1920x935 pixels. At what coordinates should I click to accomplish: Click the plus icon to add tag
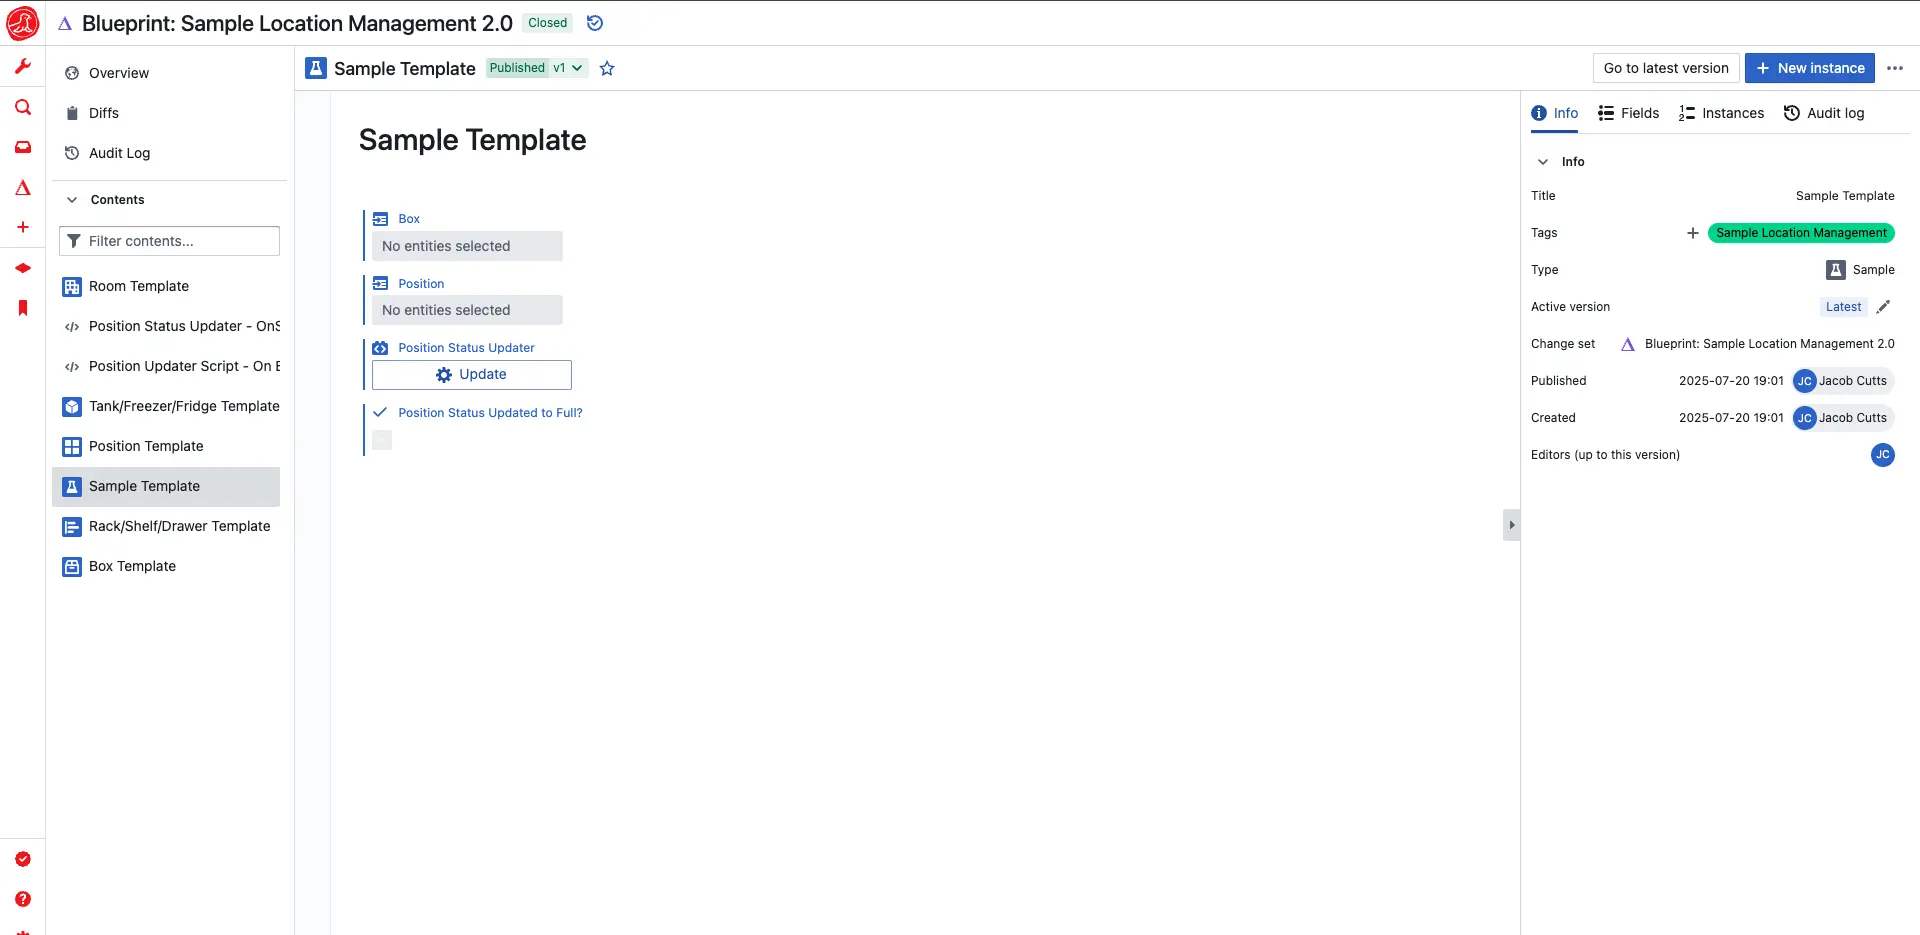(x=1692, y=233)
